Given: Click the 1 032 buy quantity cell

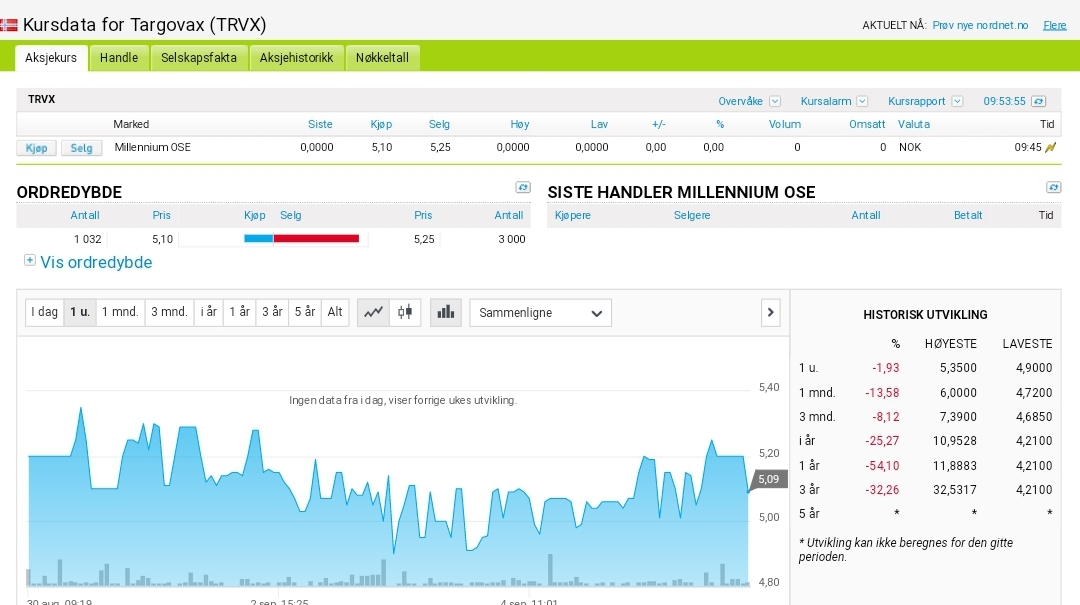Looking at the screenshot, I should point(87,239).
